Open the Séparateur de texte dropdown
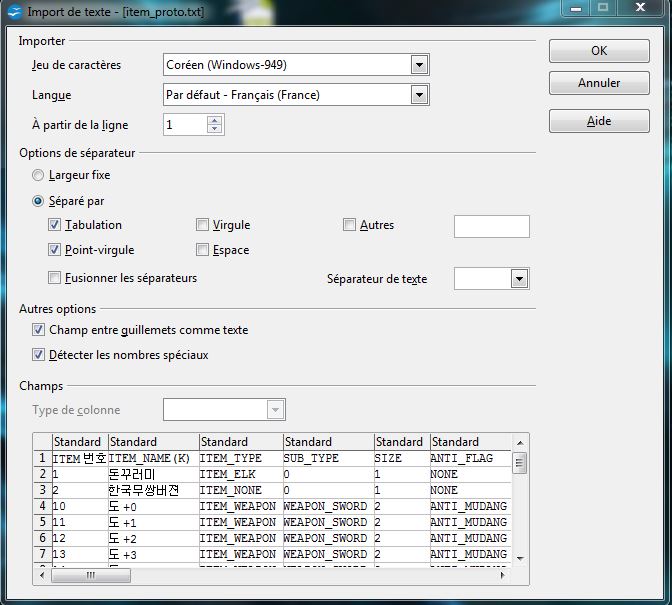Image resolution: width=672 pixels, height=605 pixels. tap(519, 279)
